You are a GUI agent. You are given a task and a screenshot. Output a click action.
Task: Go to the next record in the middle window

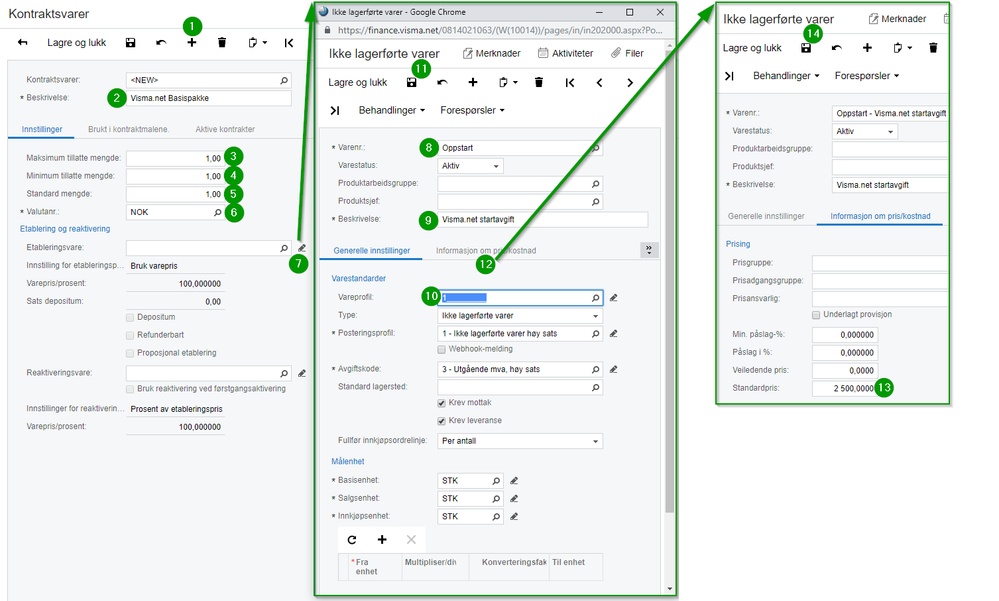(630, 82)
